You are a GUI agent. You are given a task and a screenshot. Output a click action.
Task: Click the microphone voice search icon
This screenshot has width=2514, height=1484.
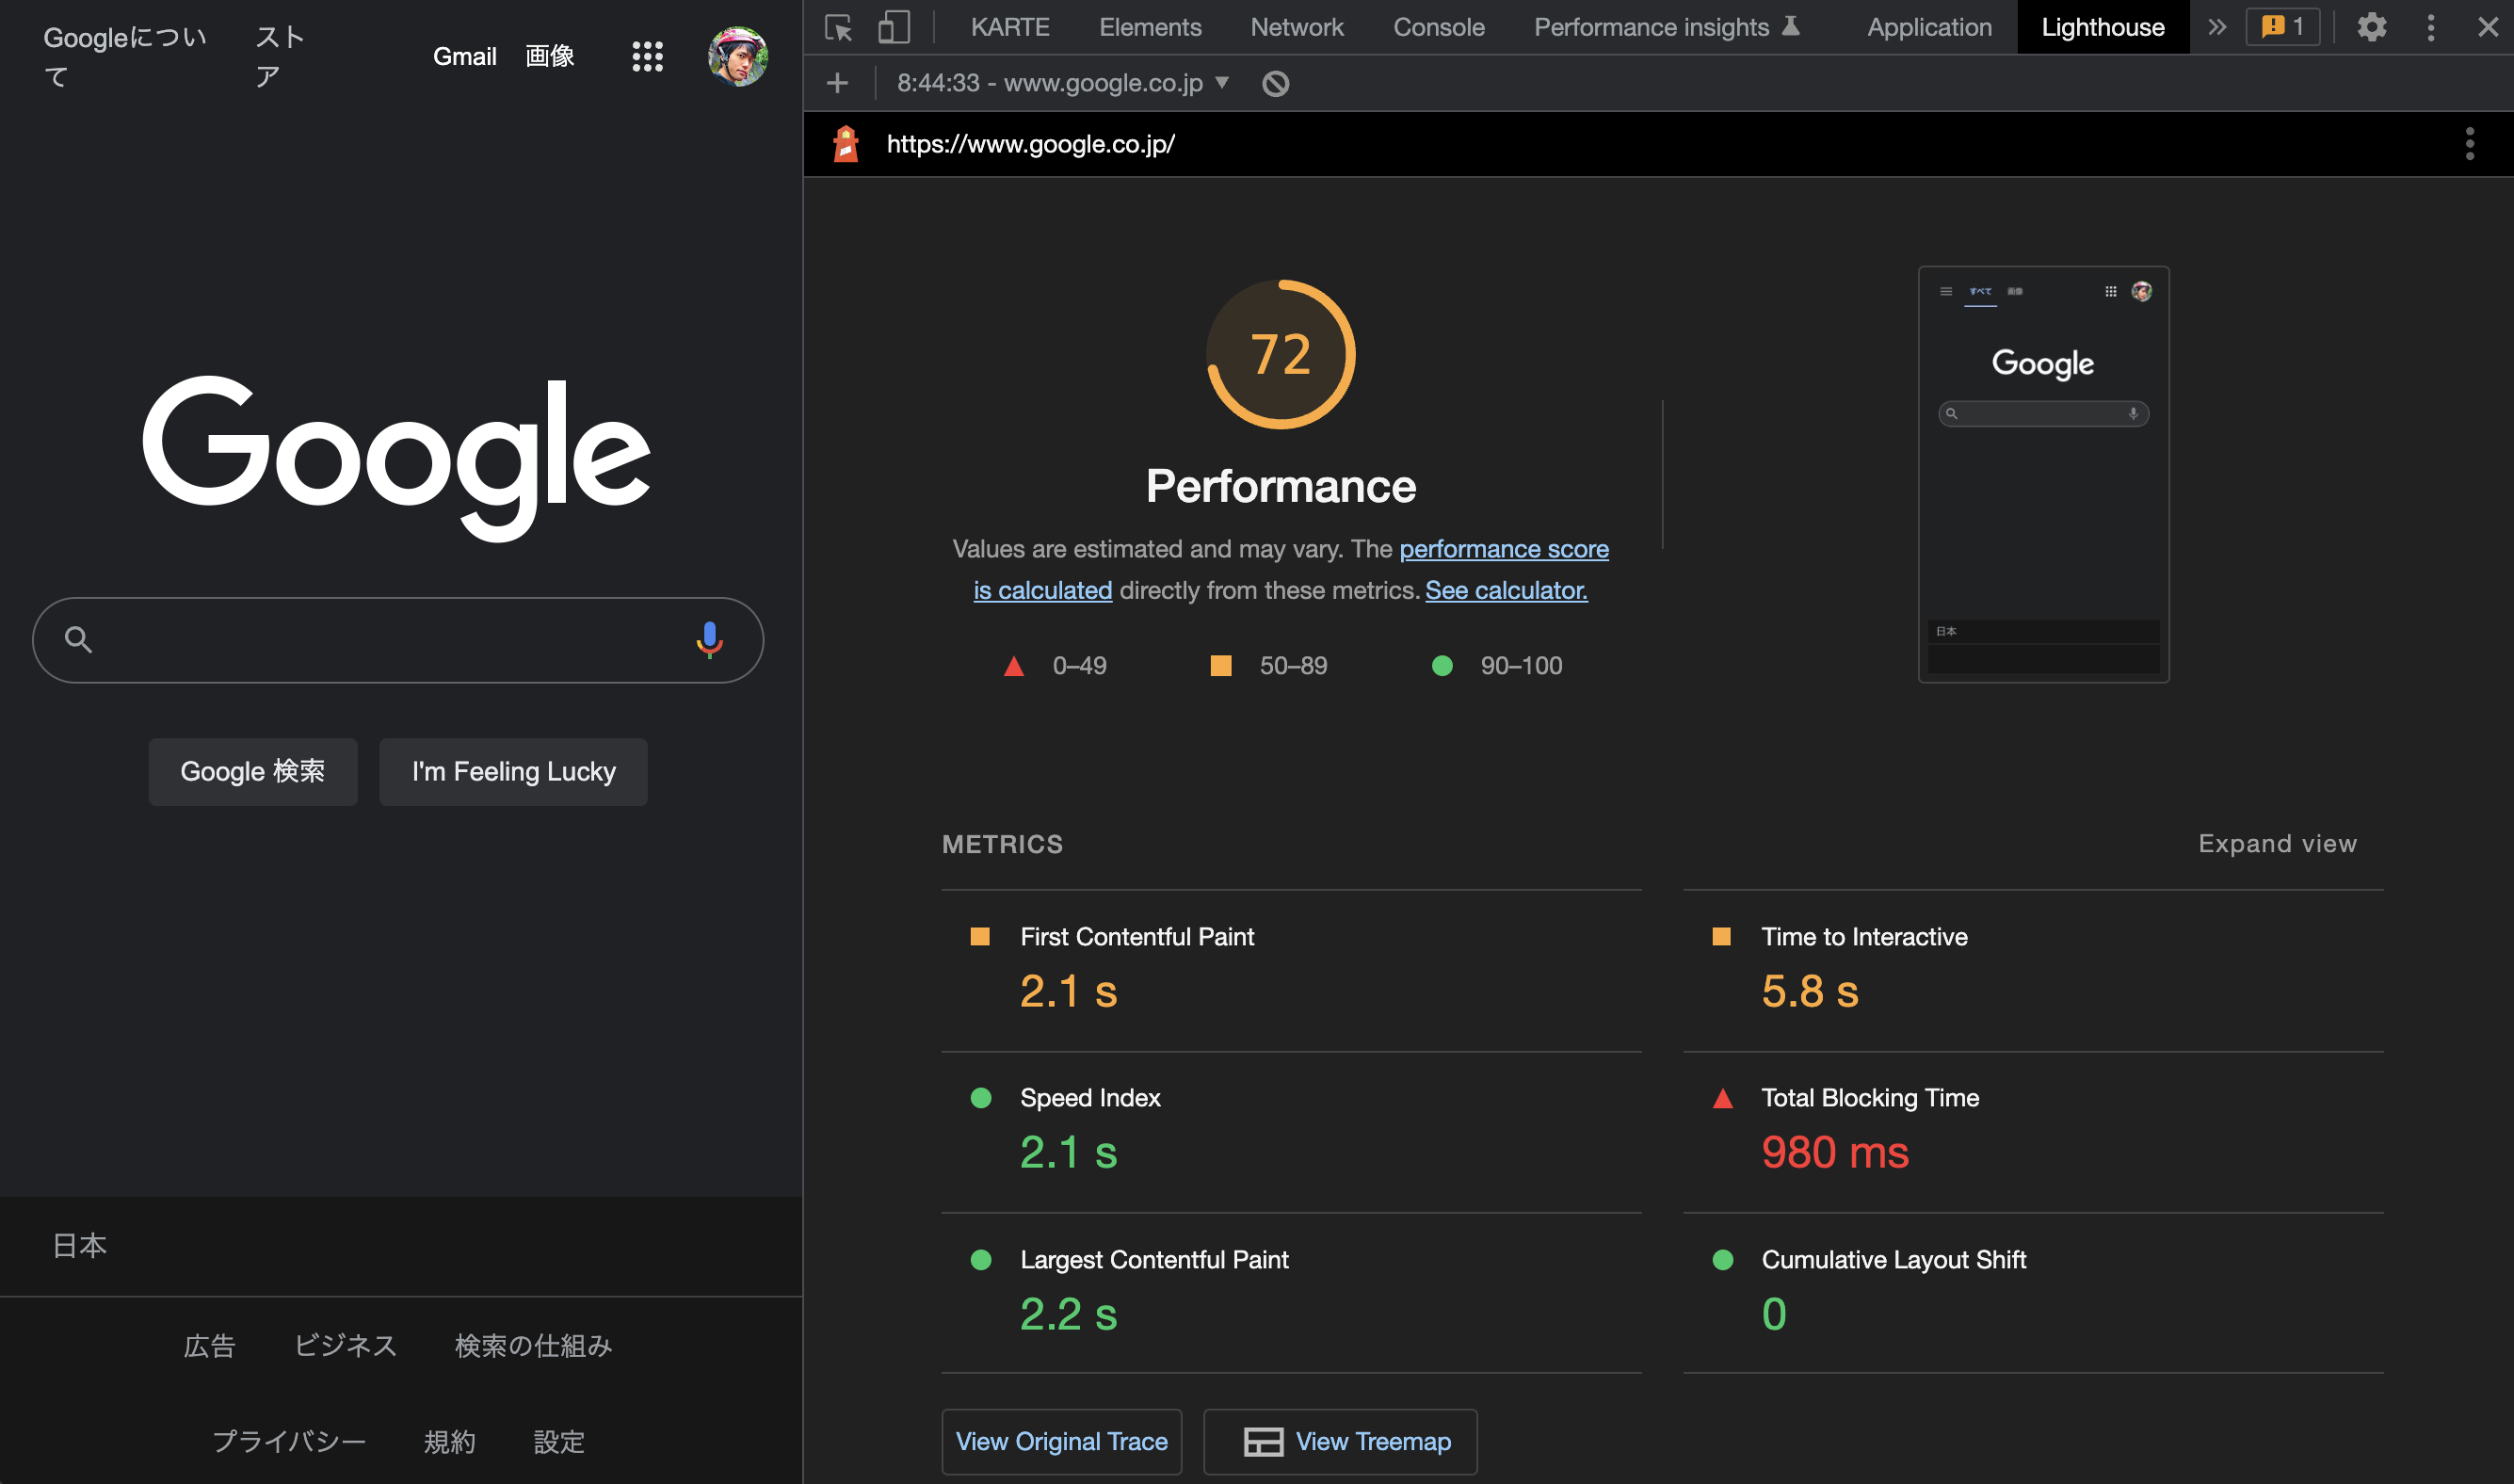point(709,639)
